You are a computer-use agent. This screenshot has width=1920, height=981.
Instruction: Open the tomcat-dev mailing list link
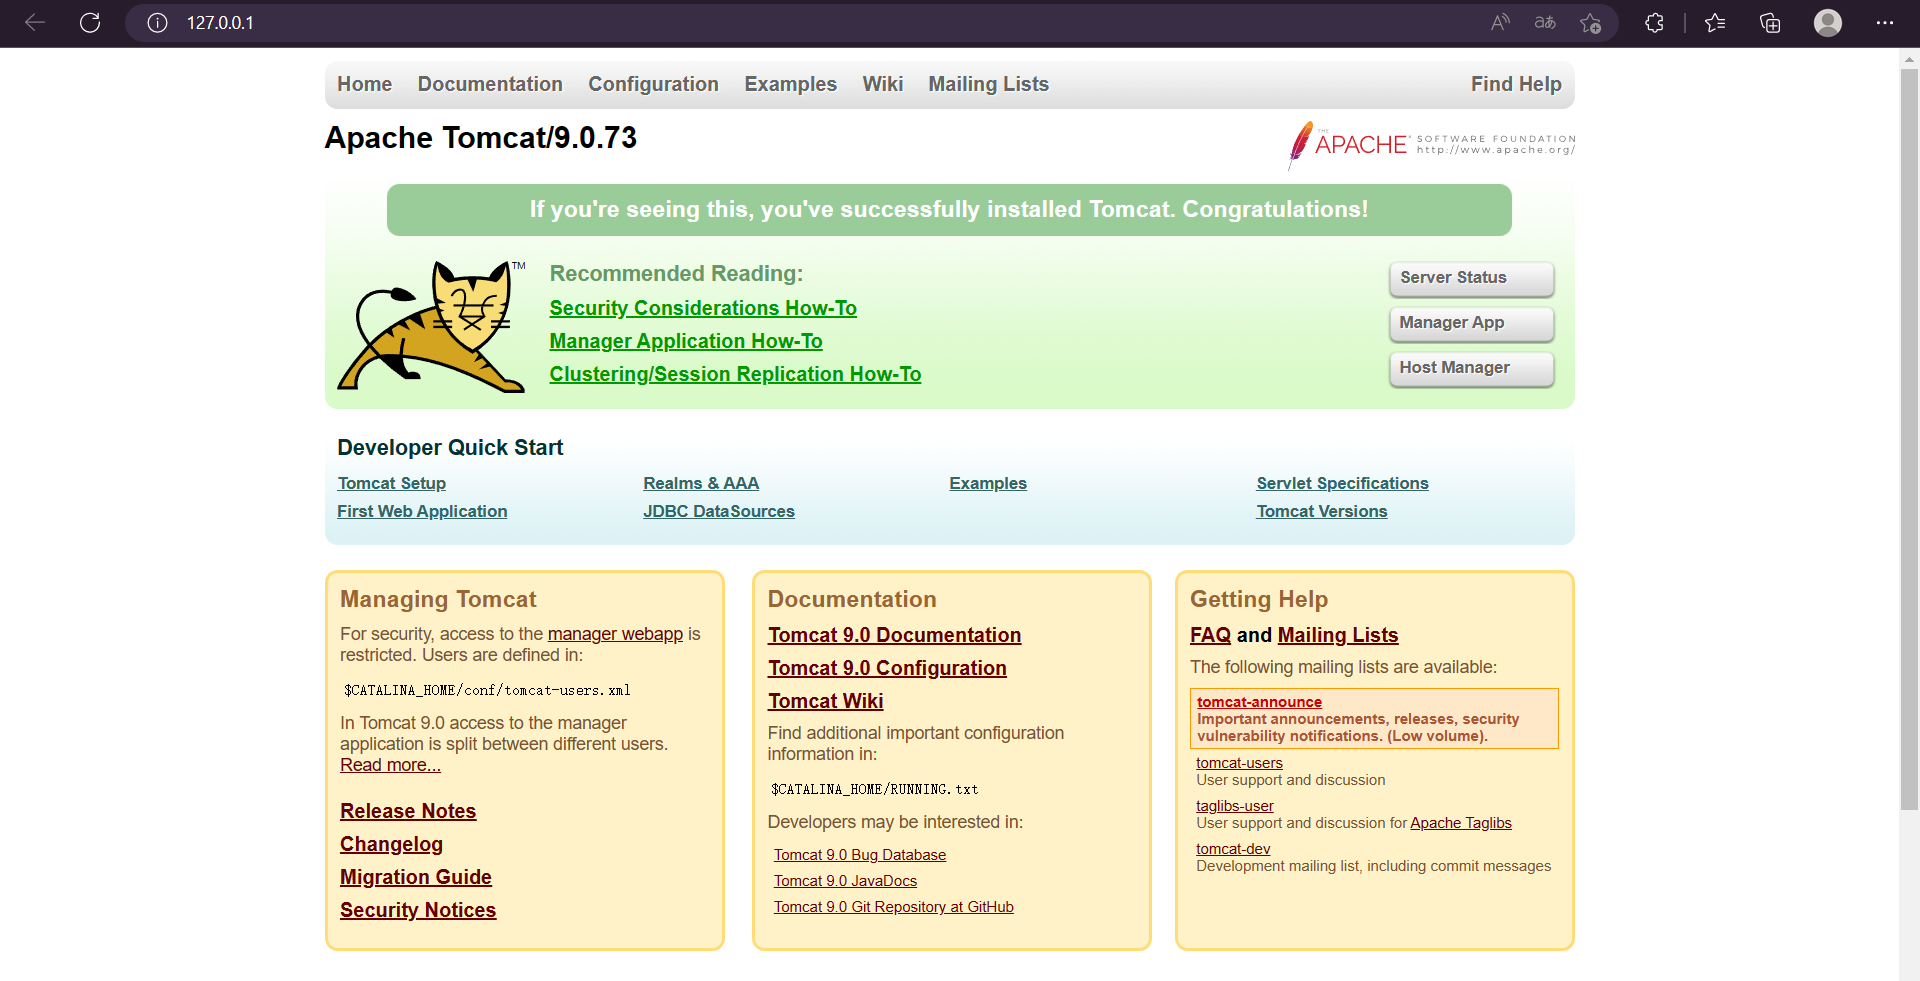pyautogui.click(x=1233, y=849)
